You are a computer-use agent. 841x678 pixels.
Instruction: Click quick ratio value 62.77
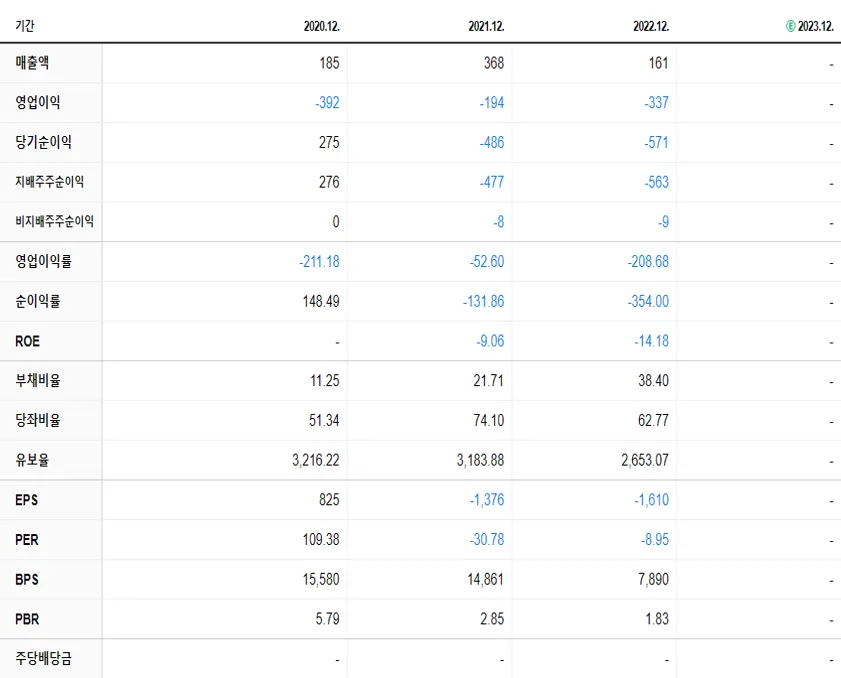tap(653, 420)
